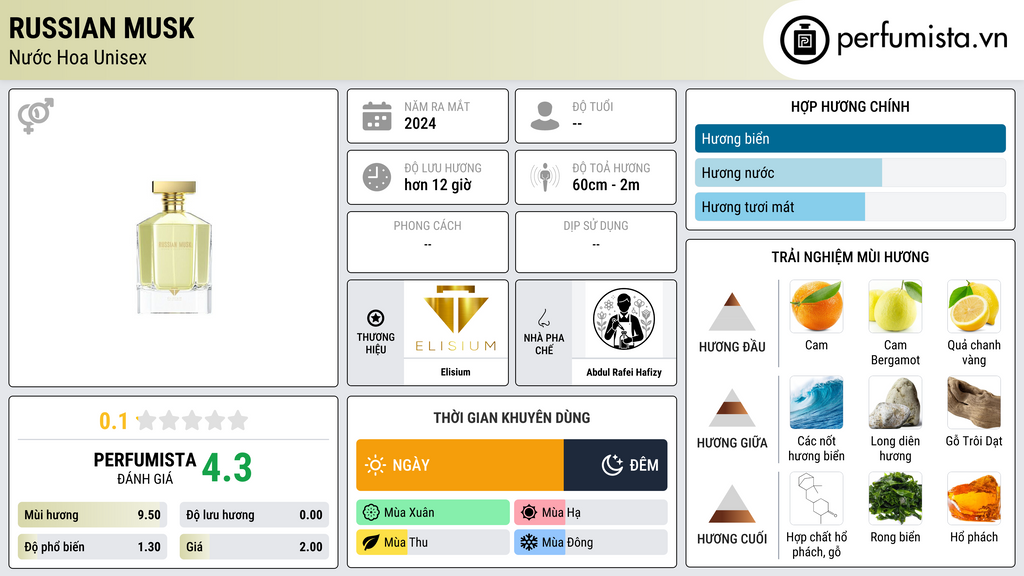Click the Nước Hoa Unisex subtitle
The height and width of the screenshot is (576, 1024).
tap(78, 58)
